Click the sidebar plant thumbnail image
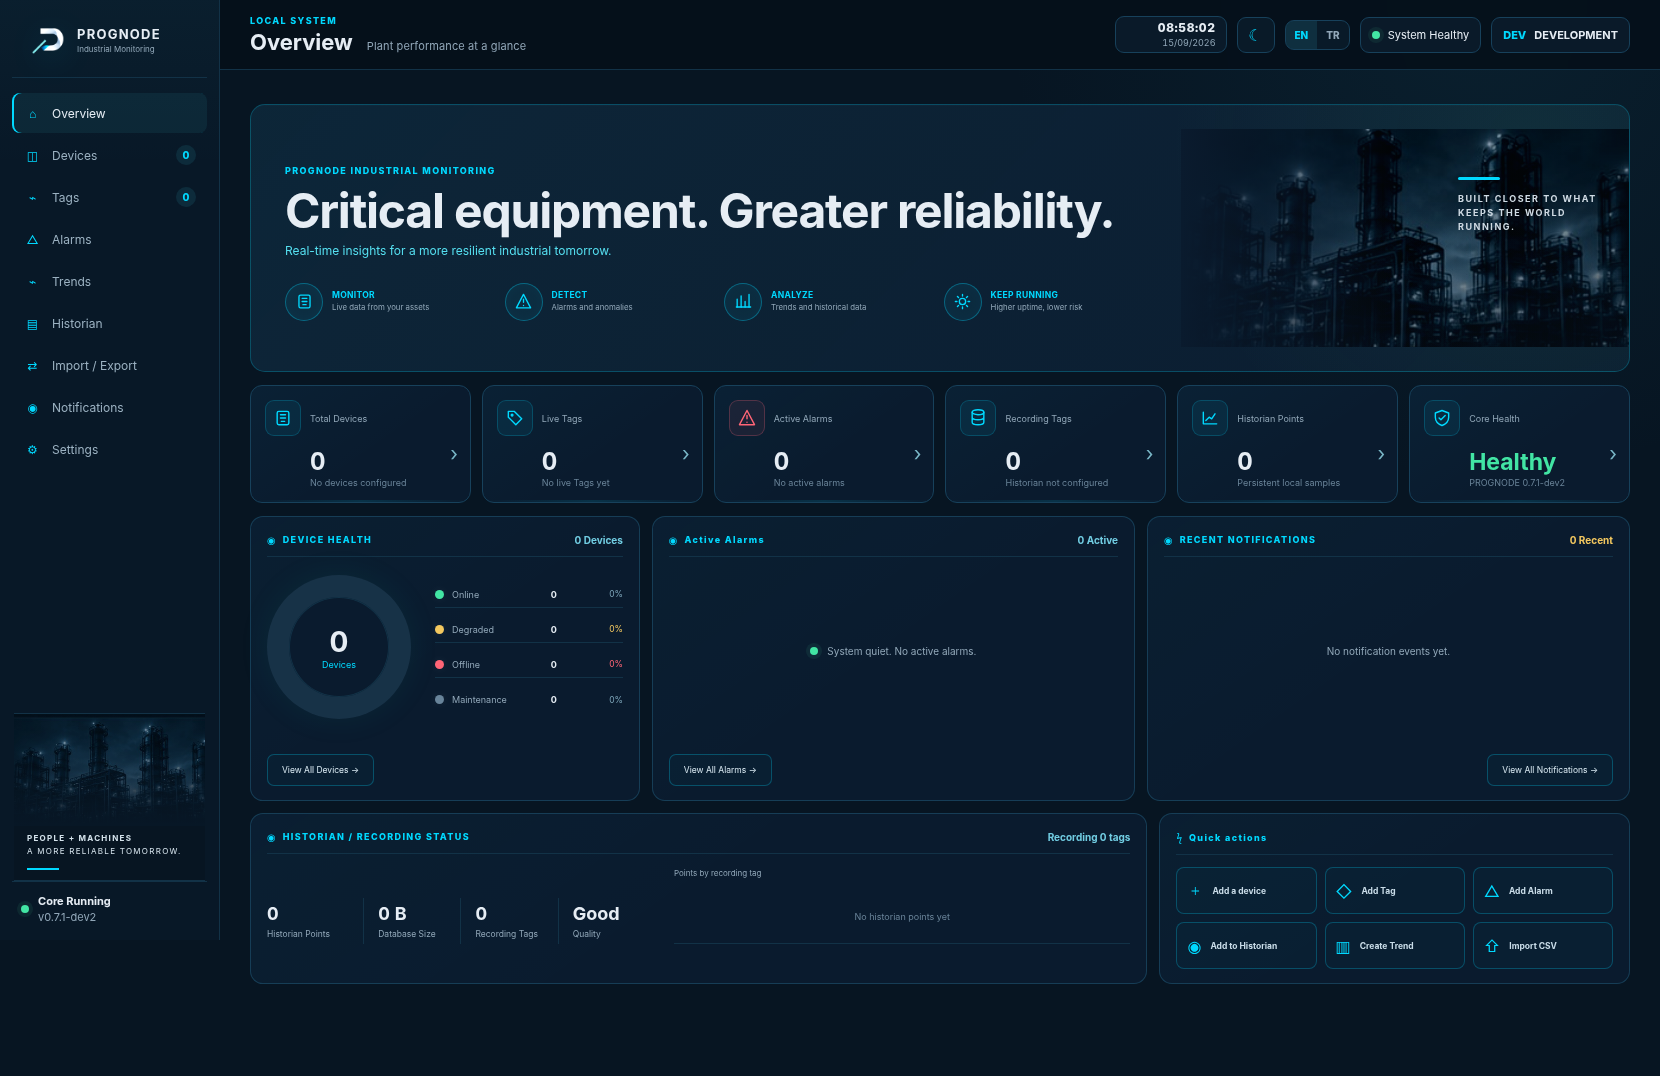This screenshot has height=1076, width=1660. tap(110, 797)
